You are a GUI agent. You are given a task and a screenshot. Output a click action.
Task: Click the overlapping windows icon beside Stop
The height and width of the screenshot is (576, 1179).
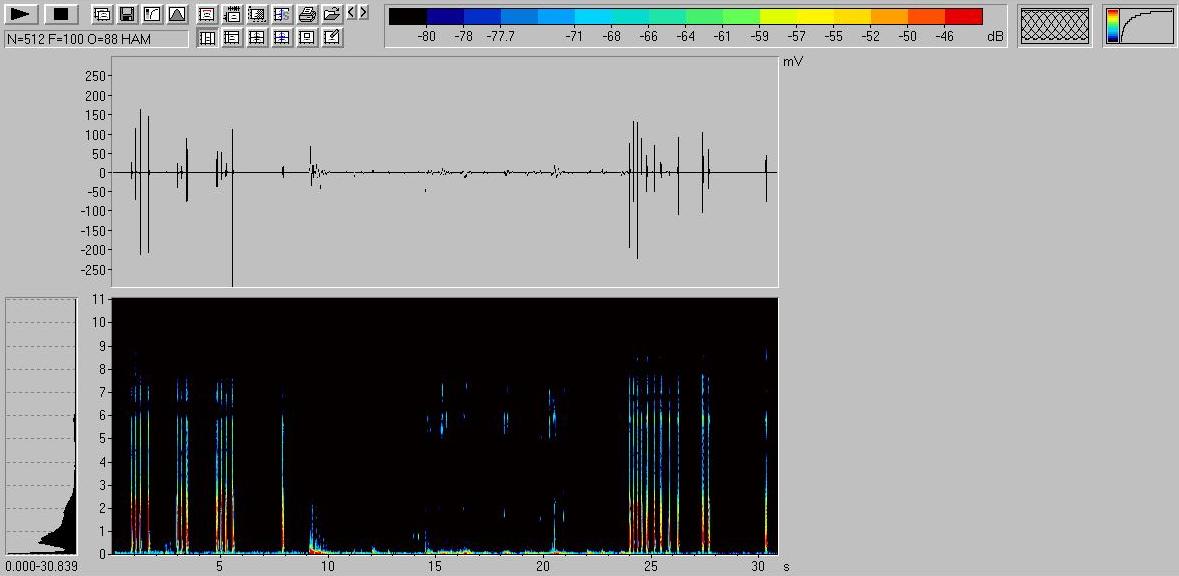pyautogui.click(x=102, y=14)
